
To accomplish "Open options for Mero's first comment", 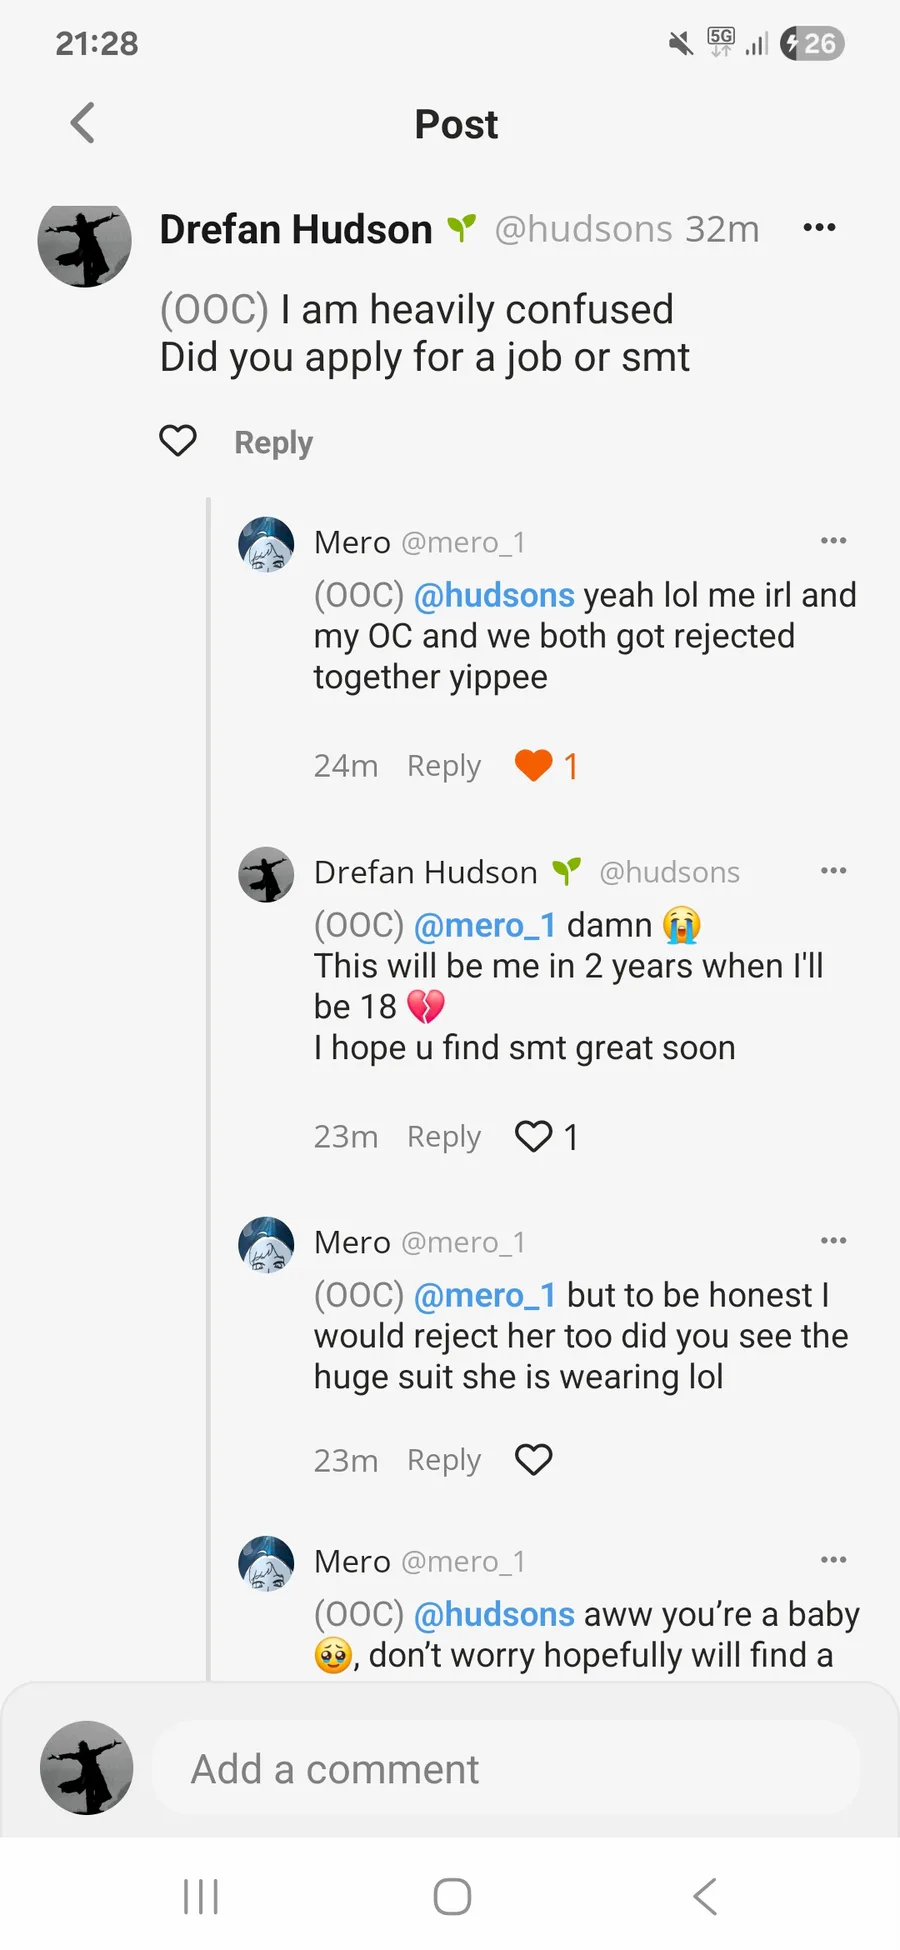I will (833, 541).
